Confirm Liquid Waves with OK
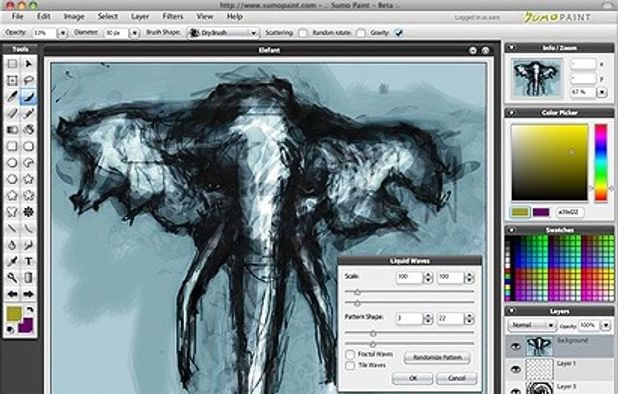The image size is (618, 394). tap(412, 378)
